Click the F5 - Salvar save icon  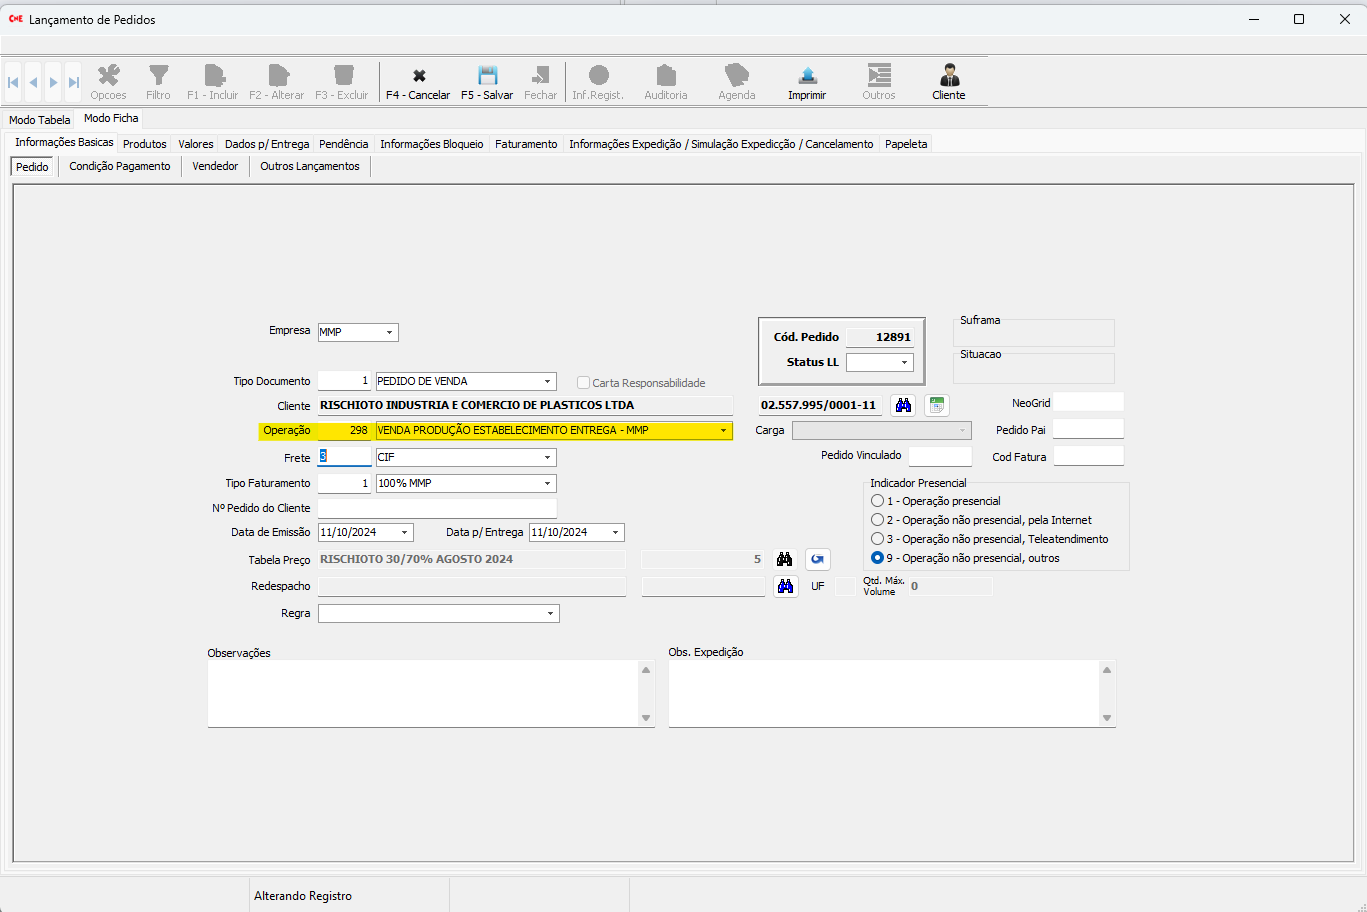pyautogui.click(x=487, y=77)
